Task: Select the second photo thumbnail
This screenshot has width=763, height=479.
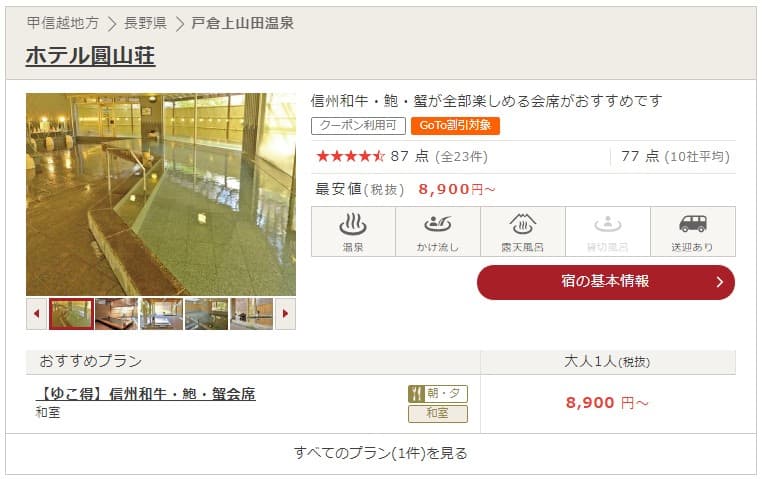Action: point(117,314)
